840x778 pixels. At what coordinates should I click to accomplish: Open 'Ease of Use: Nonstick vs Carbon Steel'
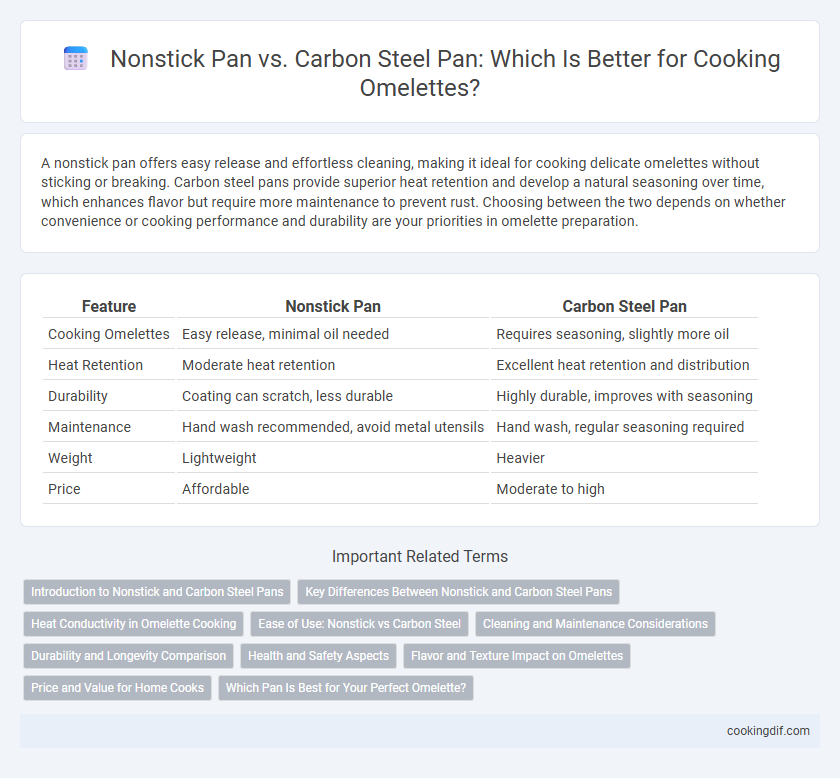[x=359, y=624]
